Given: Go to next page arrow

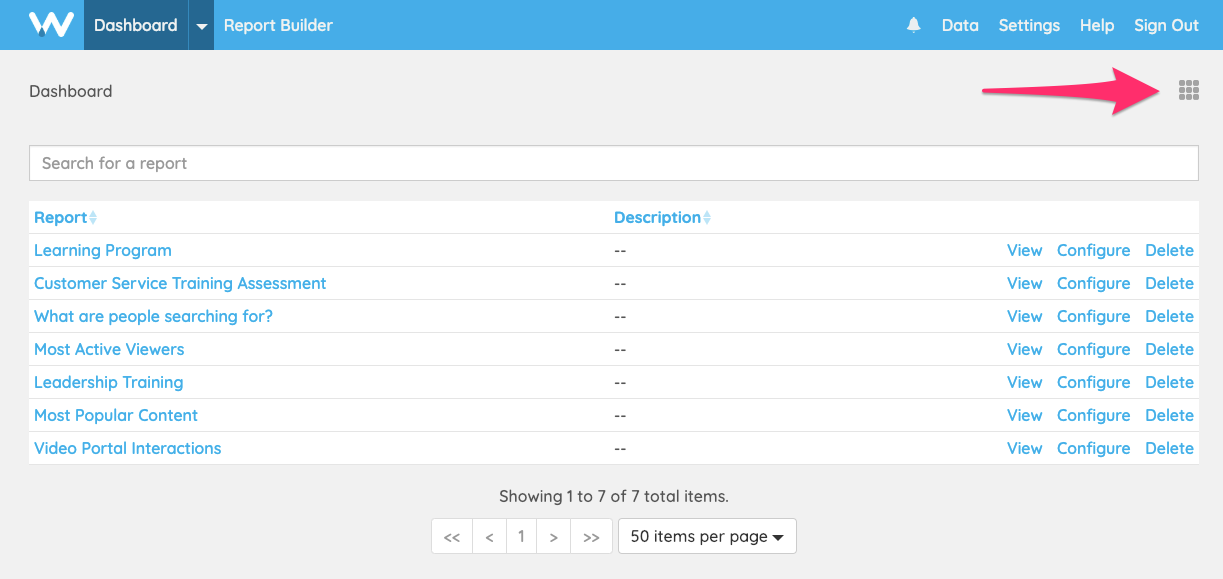Looking at the screenshot, I should click(x=553, y=536).
